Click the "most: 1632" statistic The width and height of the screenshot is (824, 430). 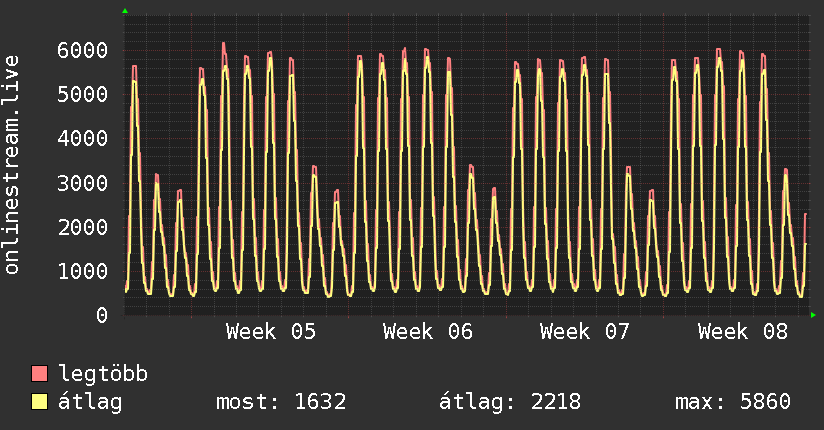click(281, 402)
